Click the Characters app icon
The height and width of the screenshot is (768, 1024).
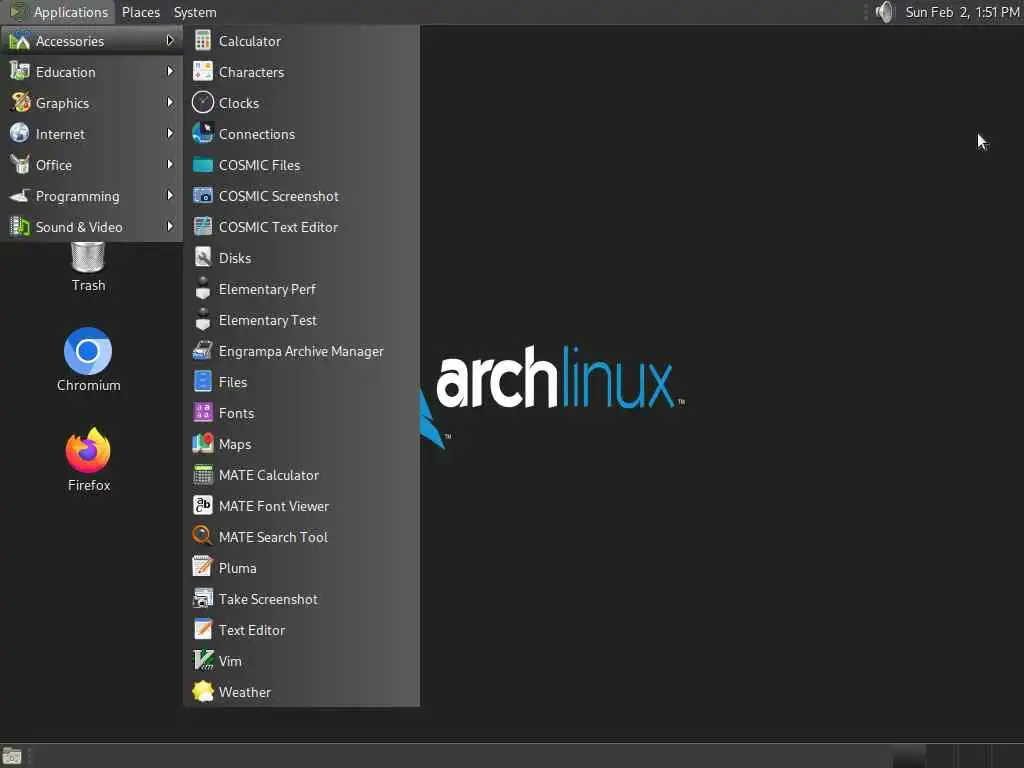202,71
